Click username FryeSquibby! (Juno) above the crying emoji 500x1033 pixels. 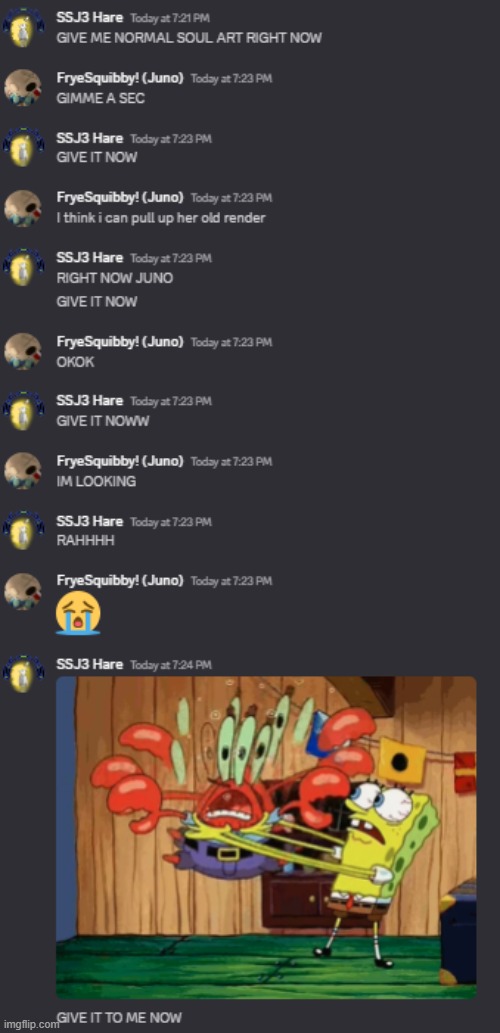pos(120,580)
